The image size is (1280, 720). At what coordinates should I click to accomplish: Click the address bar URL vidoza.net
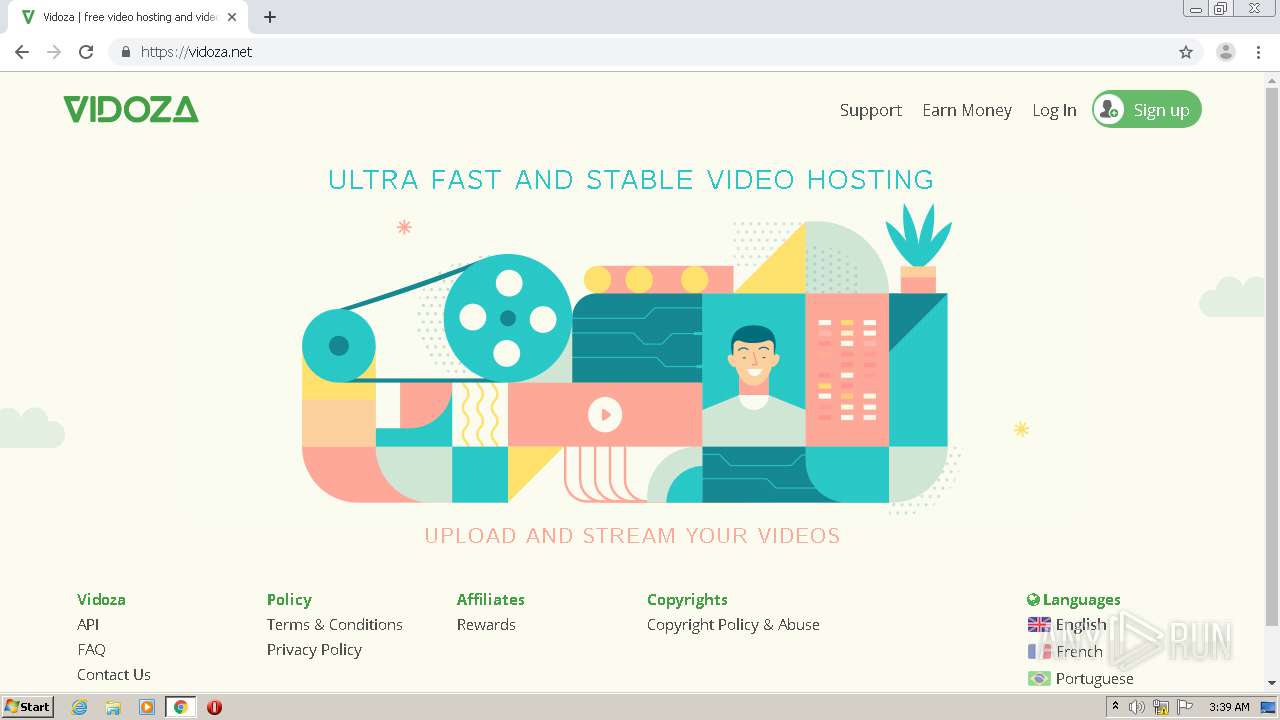point(197,52)
